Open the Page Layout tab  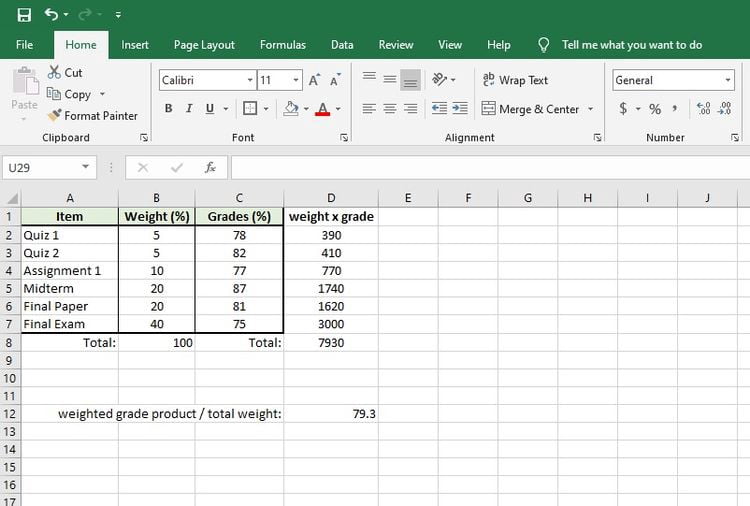click(x=204, y=45)
